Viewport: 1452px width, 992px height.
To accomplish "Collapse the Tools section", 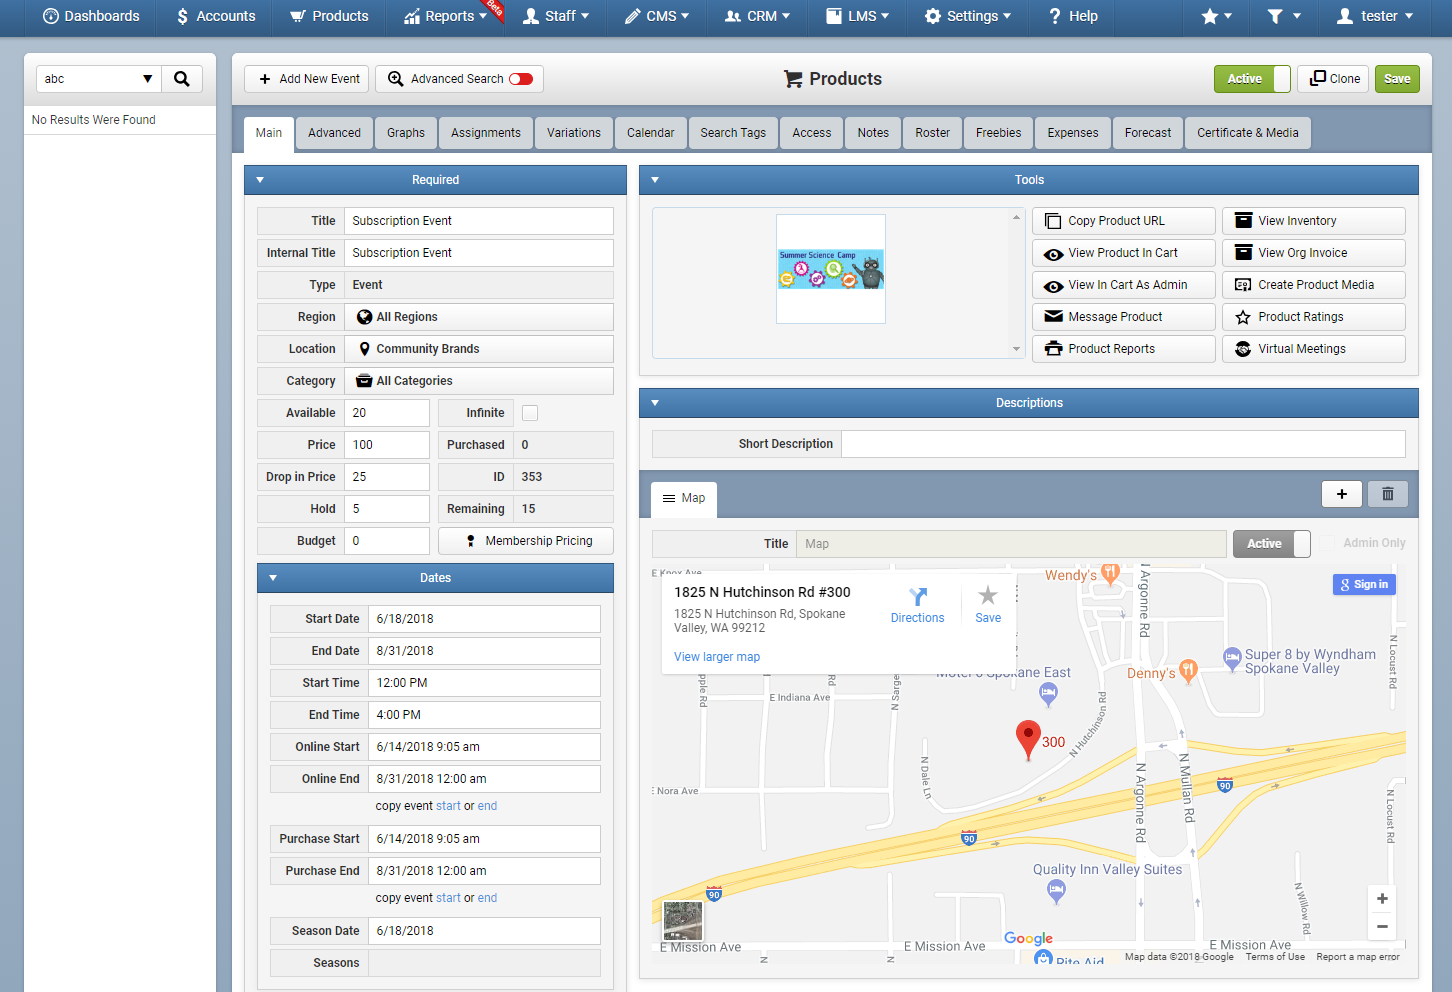I will pos(655,180).
